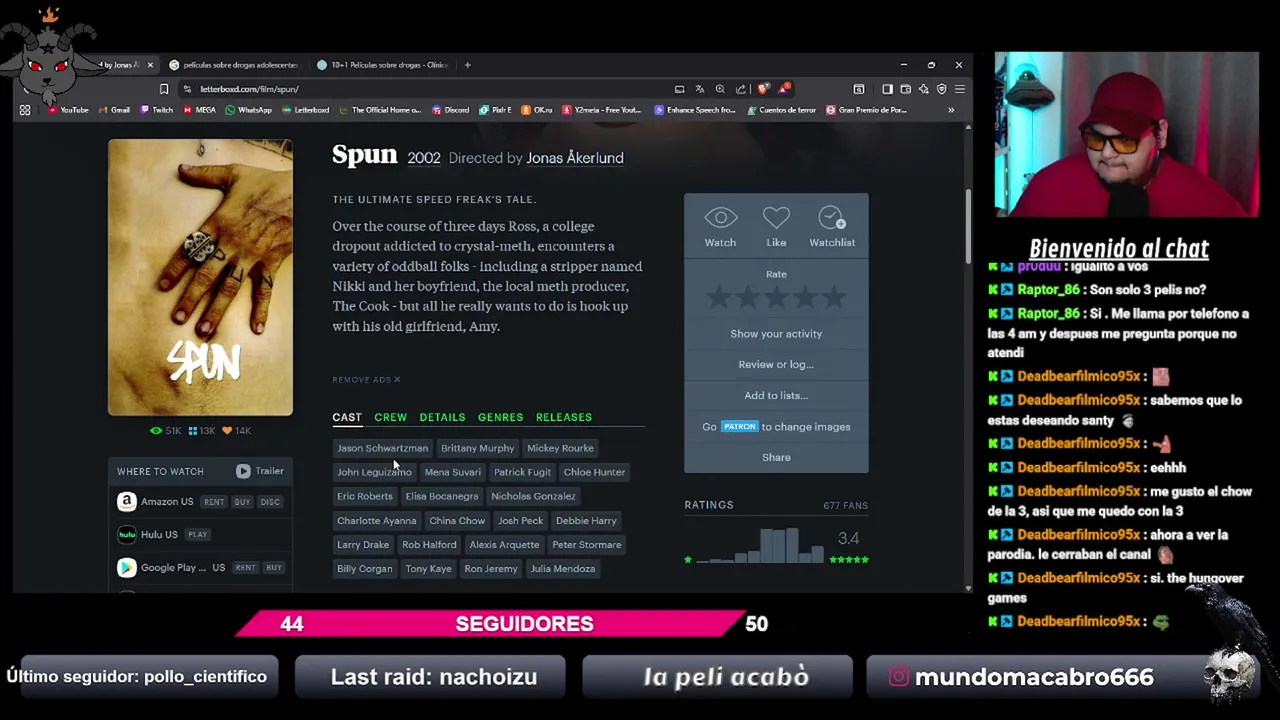Click the ratings histogram bars
The height and width of the screenshot is (720, 1280).
(x=760, y=546)
